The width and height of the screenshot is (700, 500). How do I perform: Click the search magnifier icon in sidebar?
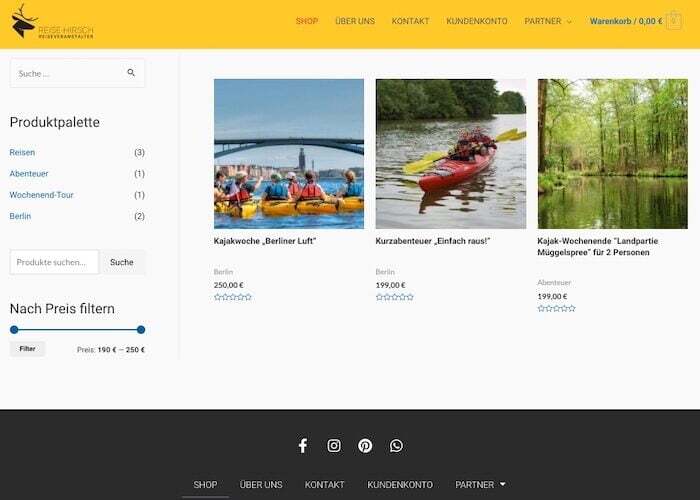pos(131,73)
